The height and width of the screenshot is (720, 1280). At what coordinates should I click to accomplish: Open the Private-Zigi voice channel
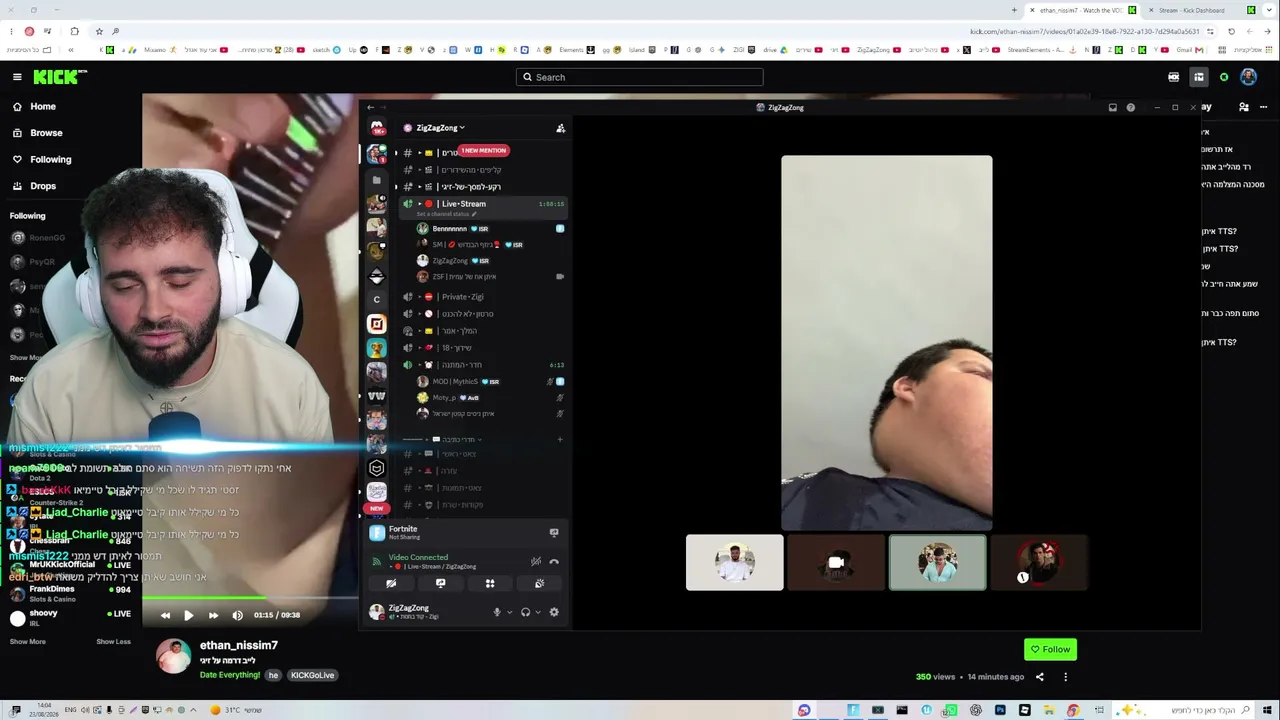point(484,297)
